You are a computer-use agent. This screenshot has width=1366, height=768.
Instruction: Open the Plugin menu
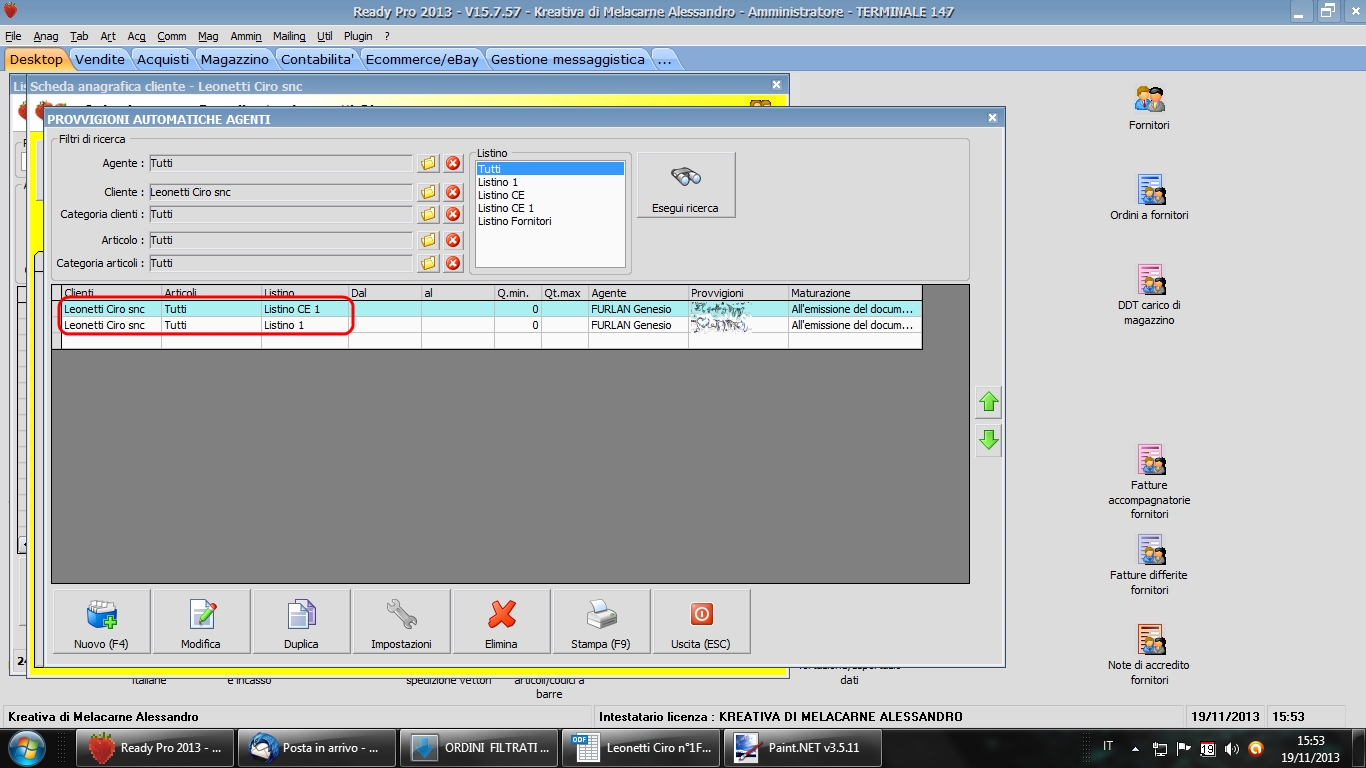(358, 36)
